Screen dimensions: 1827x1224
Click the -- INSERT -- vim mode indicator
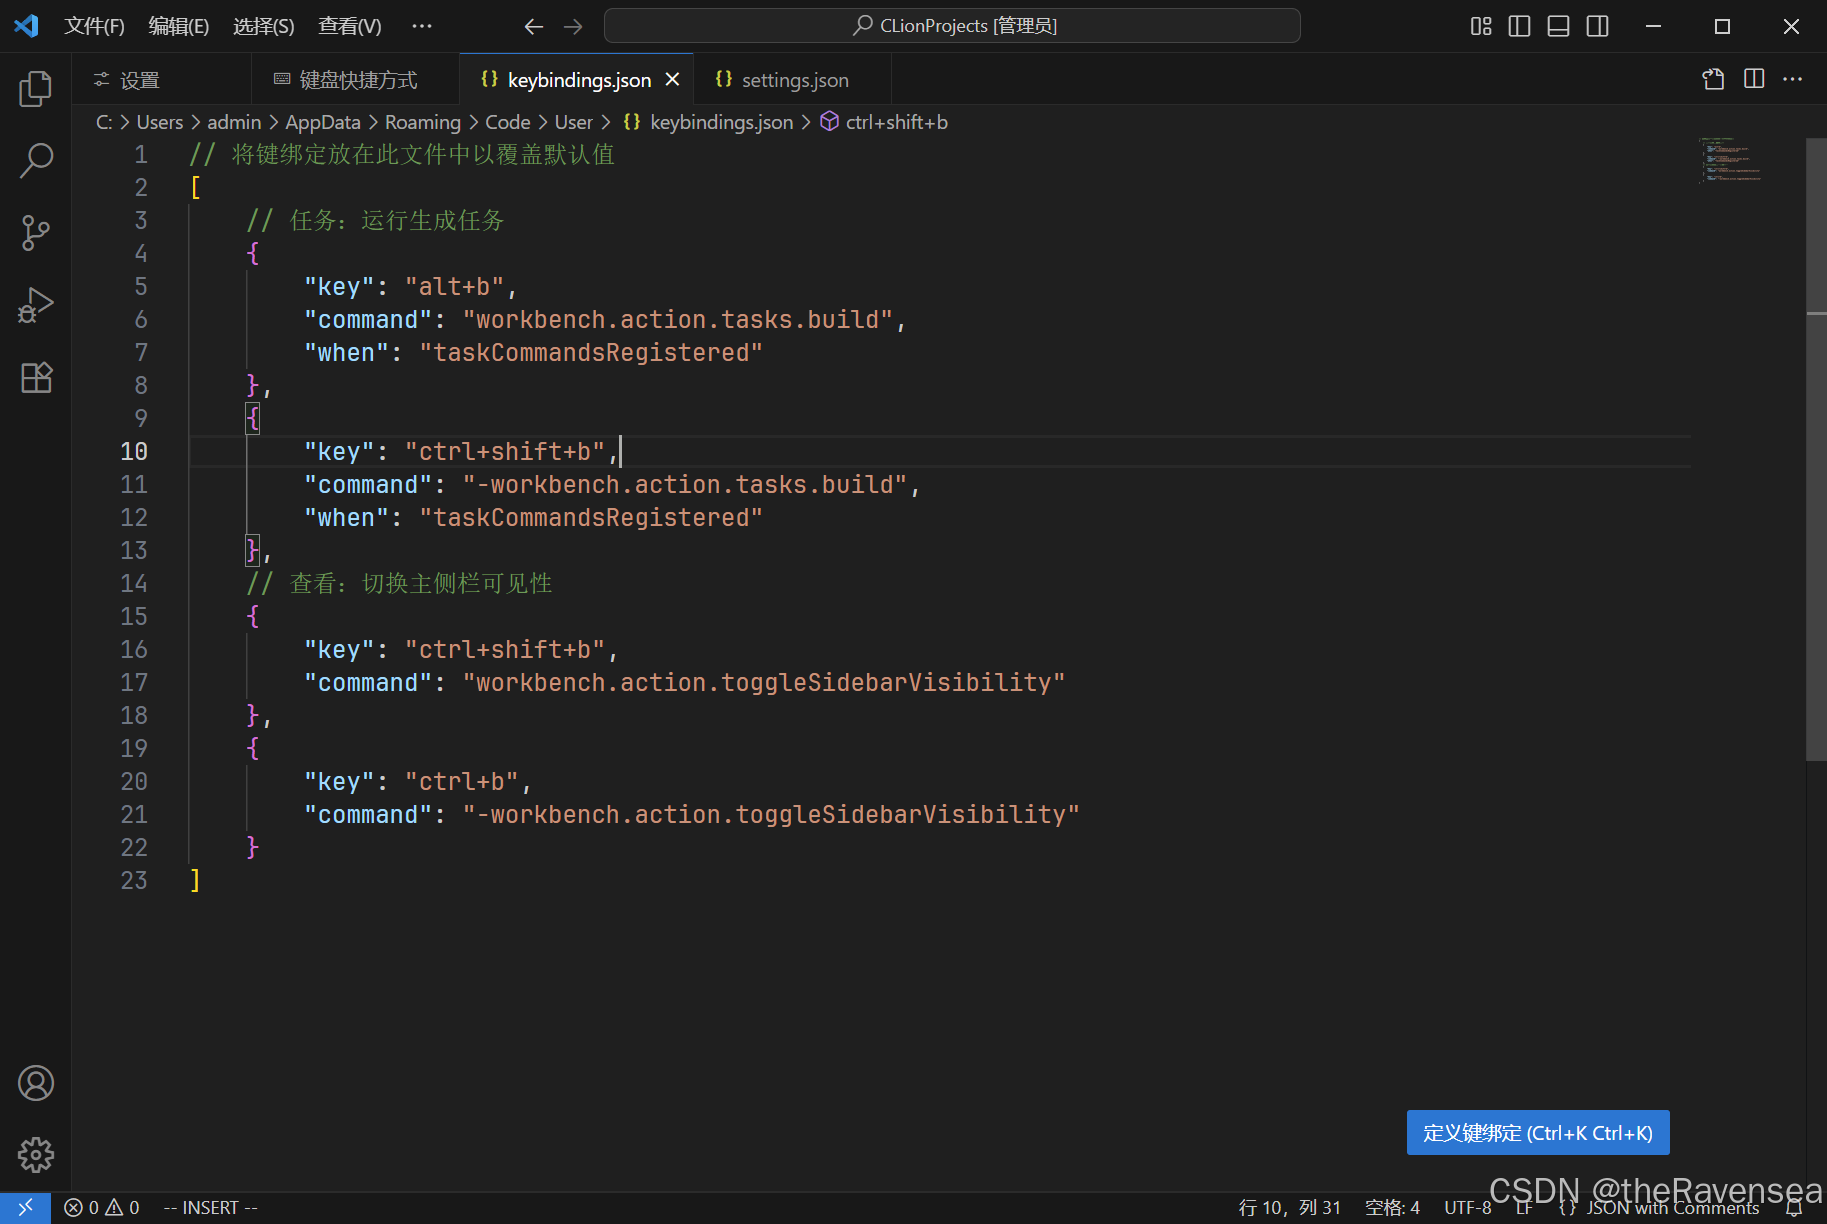[x=210, y=1208]
